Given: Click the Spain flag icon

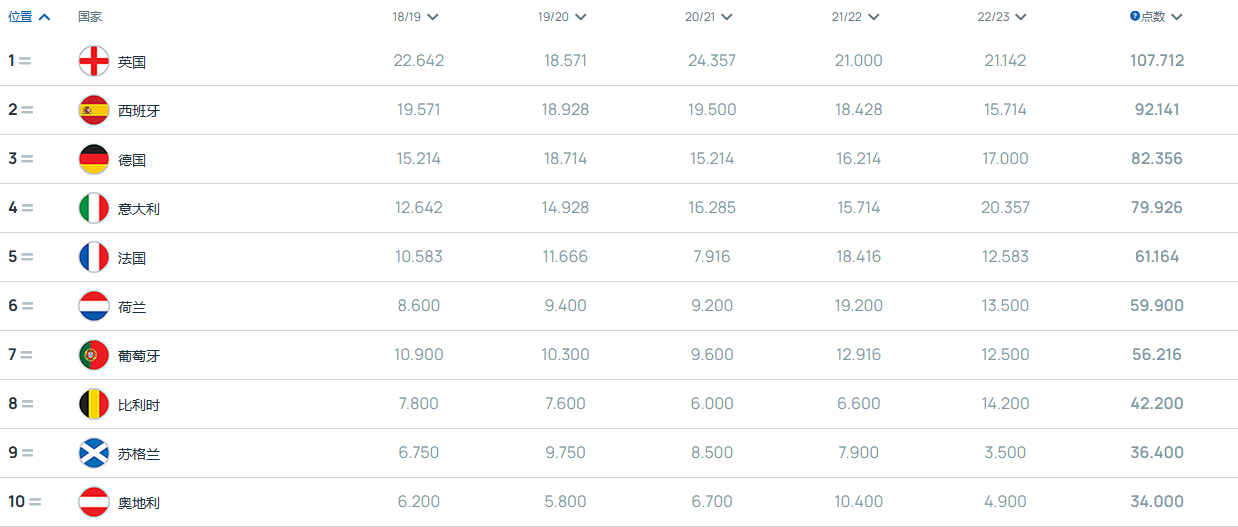Looking at the screenshot, I should (x=94, y=110).
